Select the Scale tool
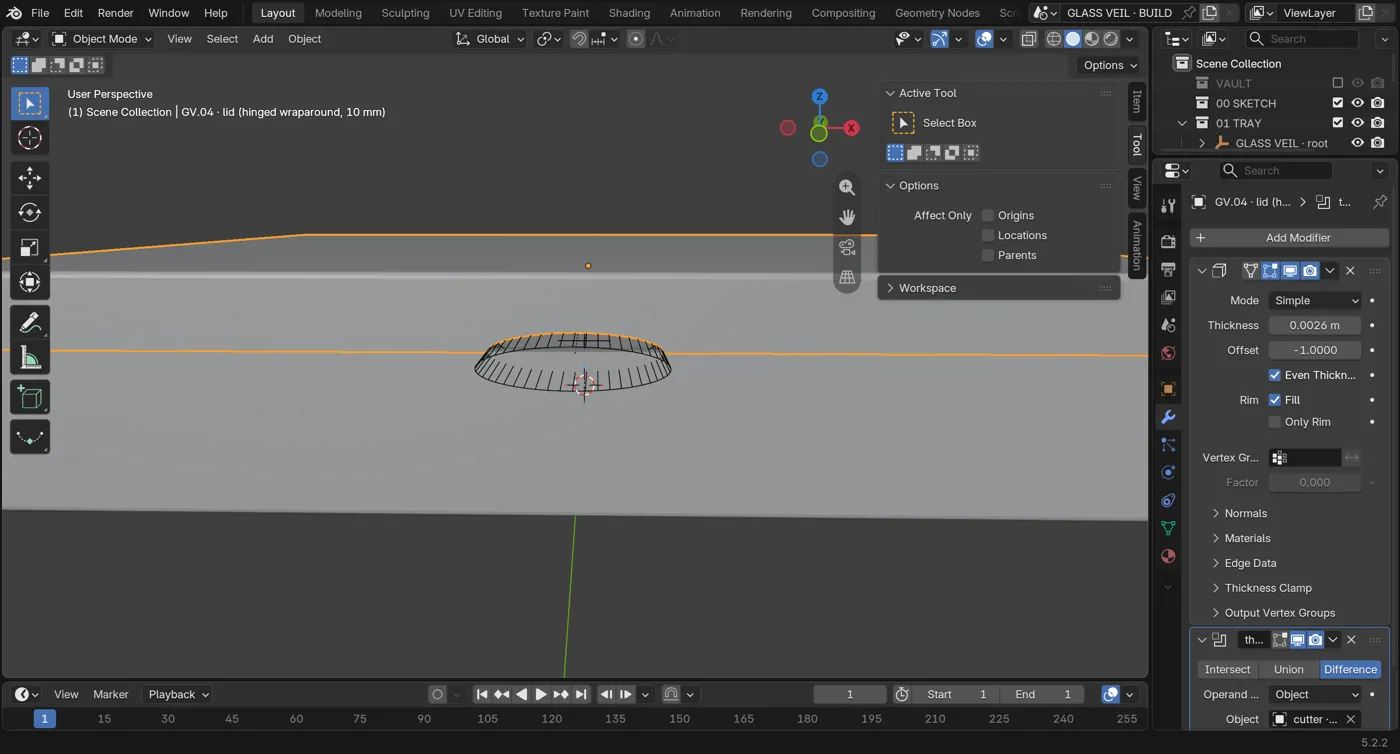Screen dimensions: 1400x754 point(30,247)
